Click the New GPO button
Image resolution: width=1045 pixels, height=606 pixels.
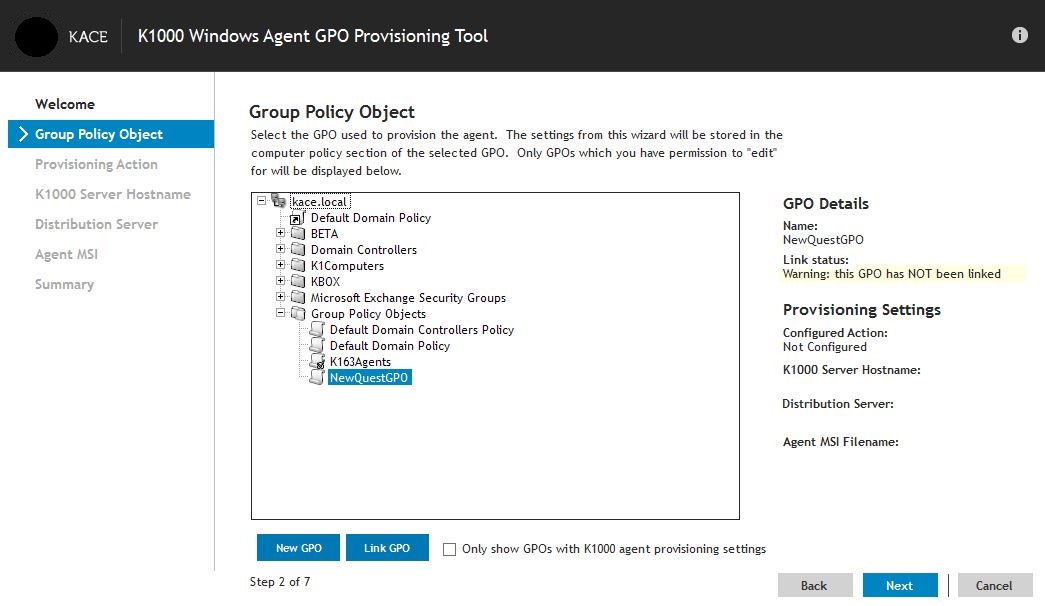point(298,548)
